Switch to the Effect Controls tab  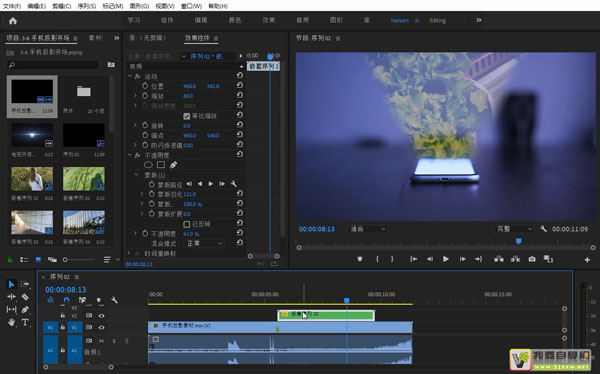[x=197, y=38]
